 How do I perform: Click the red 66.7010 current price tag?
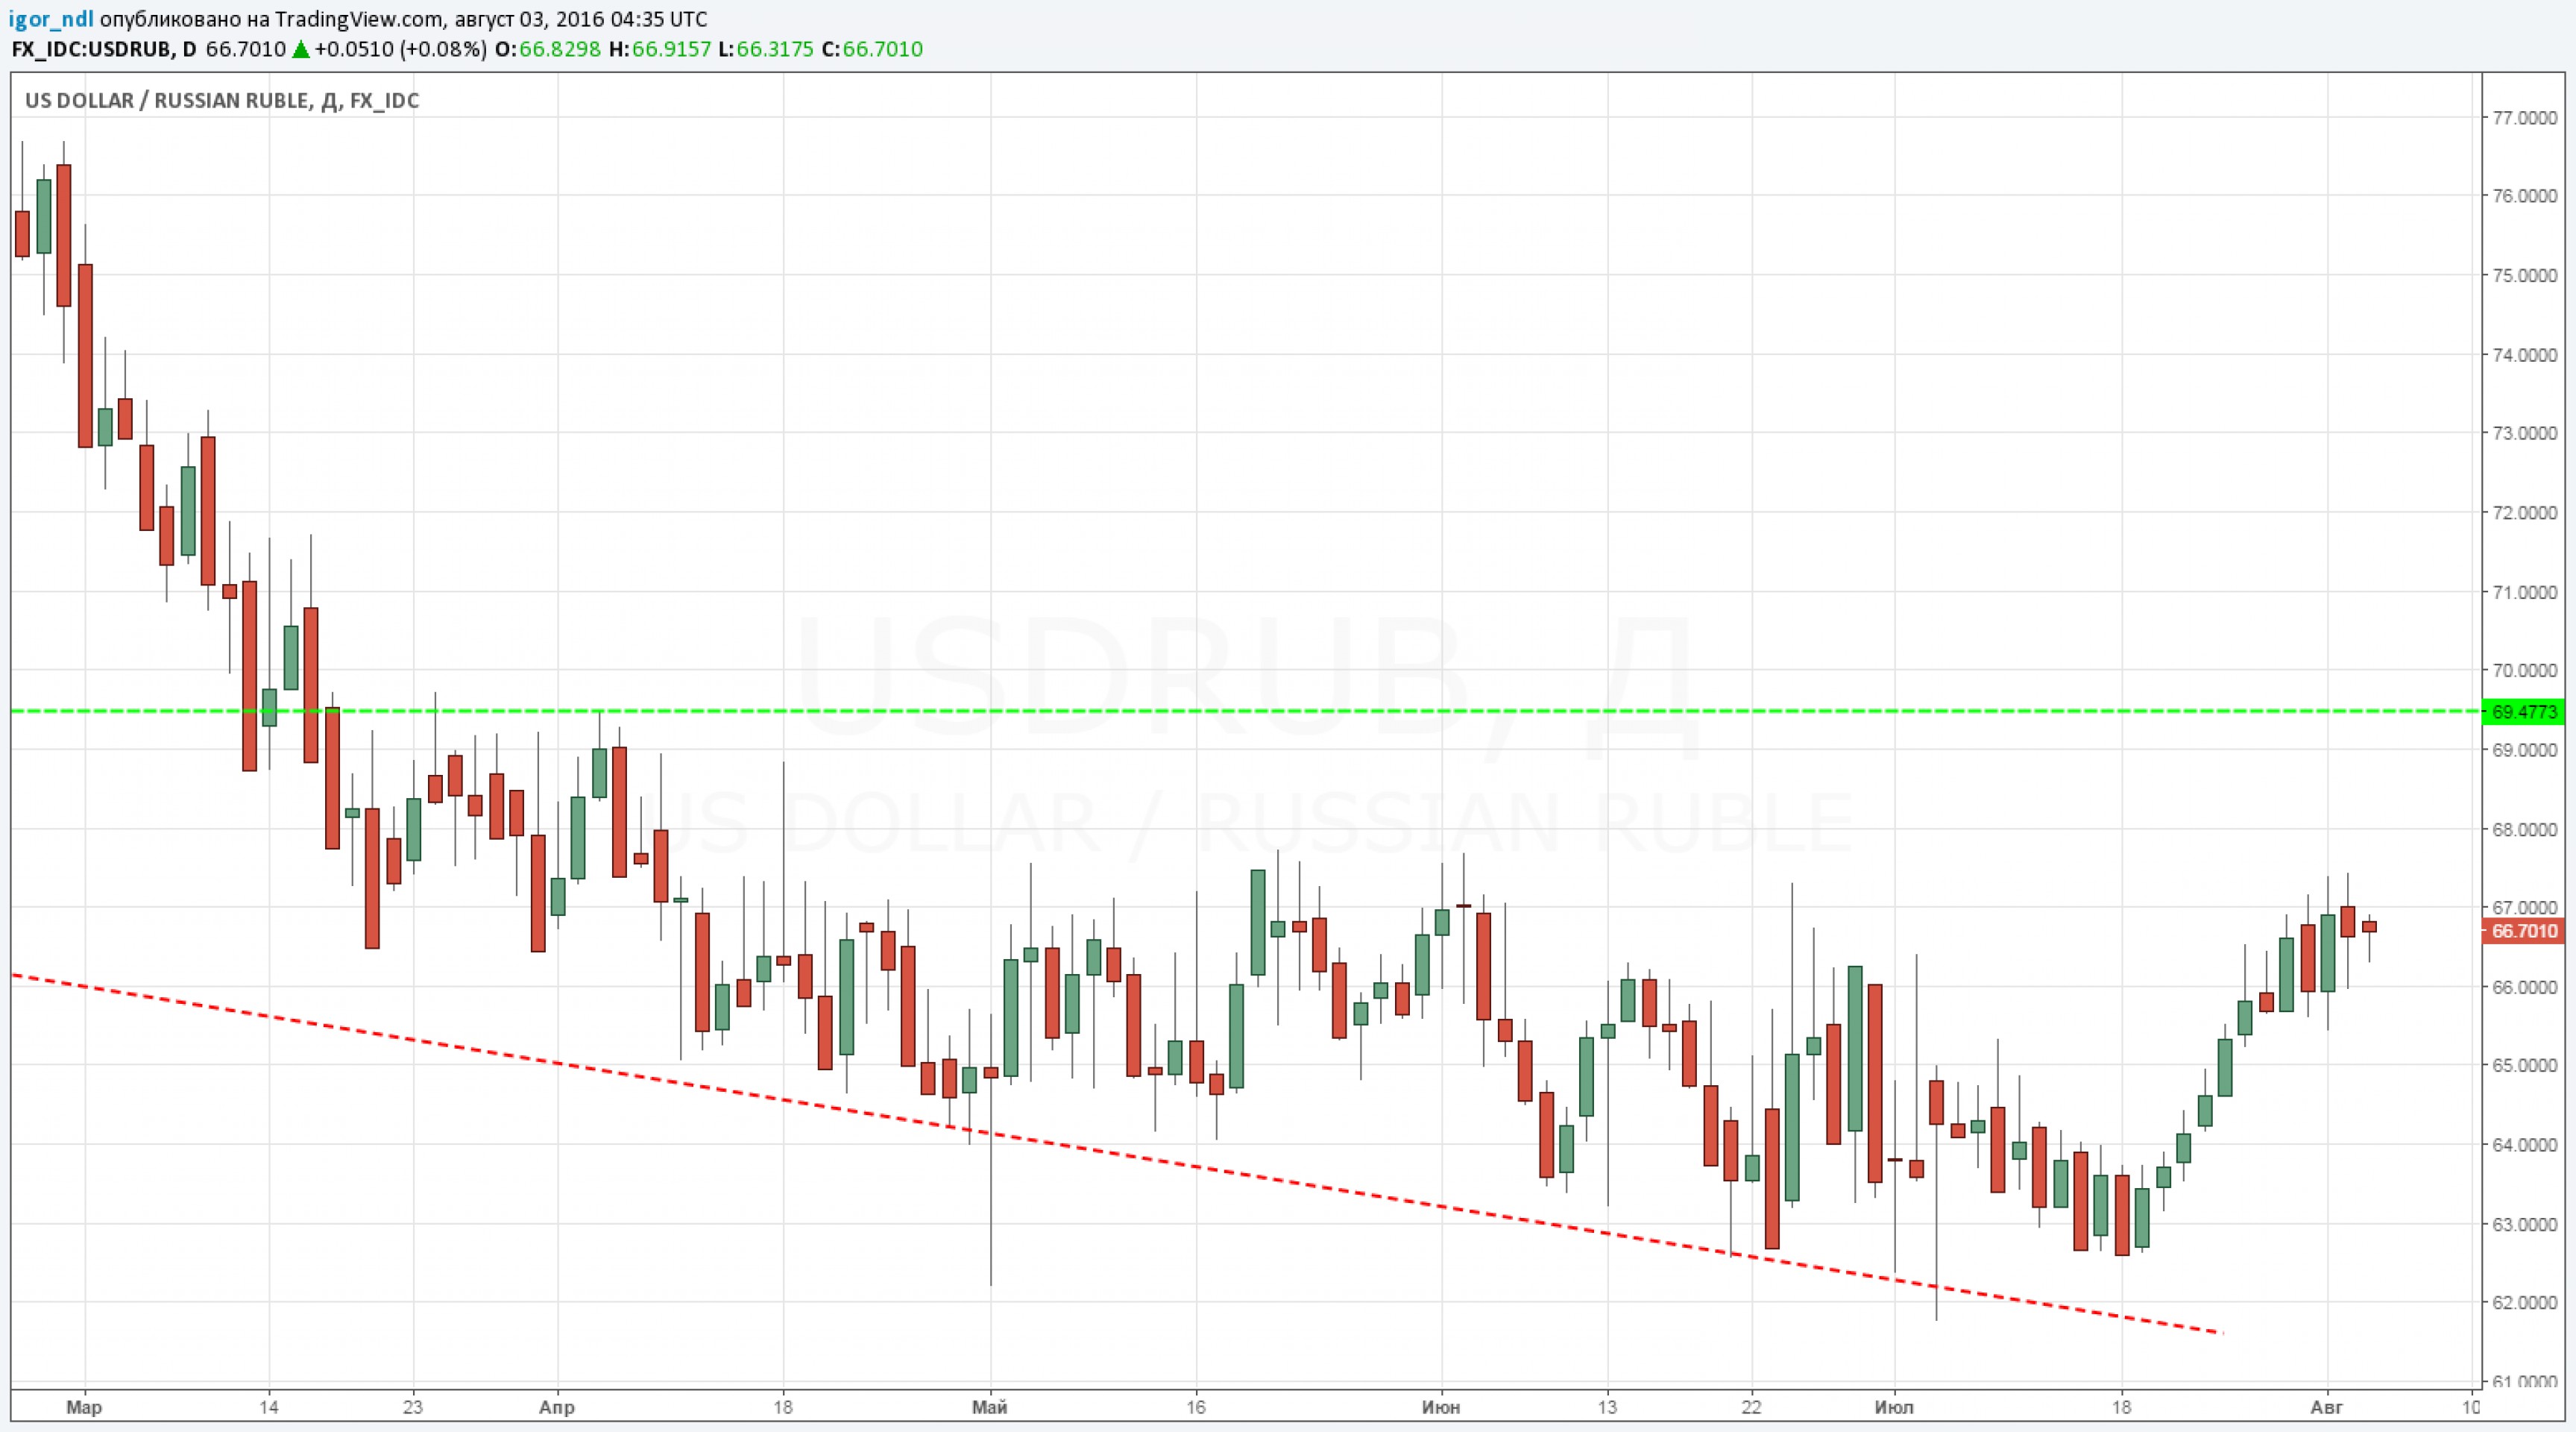pyautogui.click(x=2523, y=931)
